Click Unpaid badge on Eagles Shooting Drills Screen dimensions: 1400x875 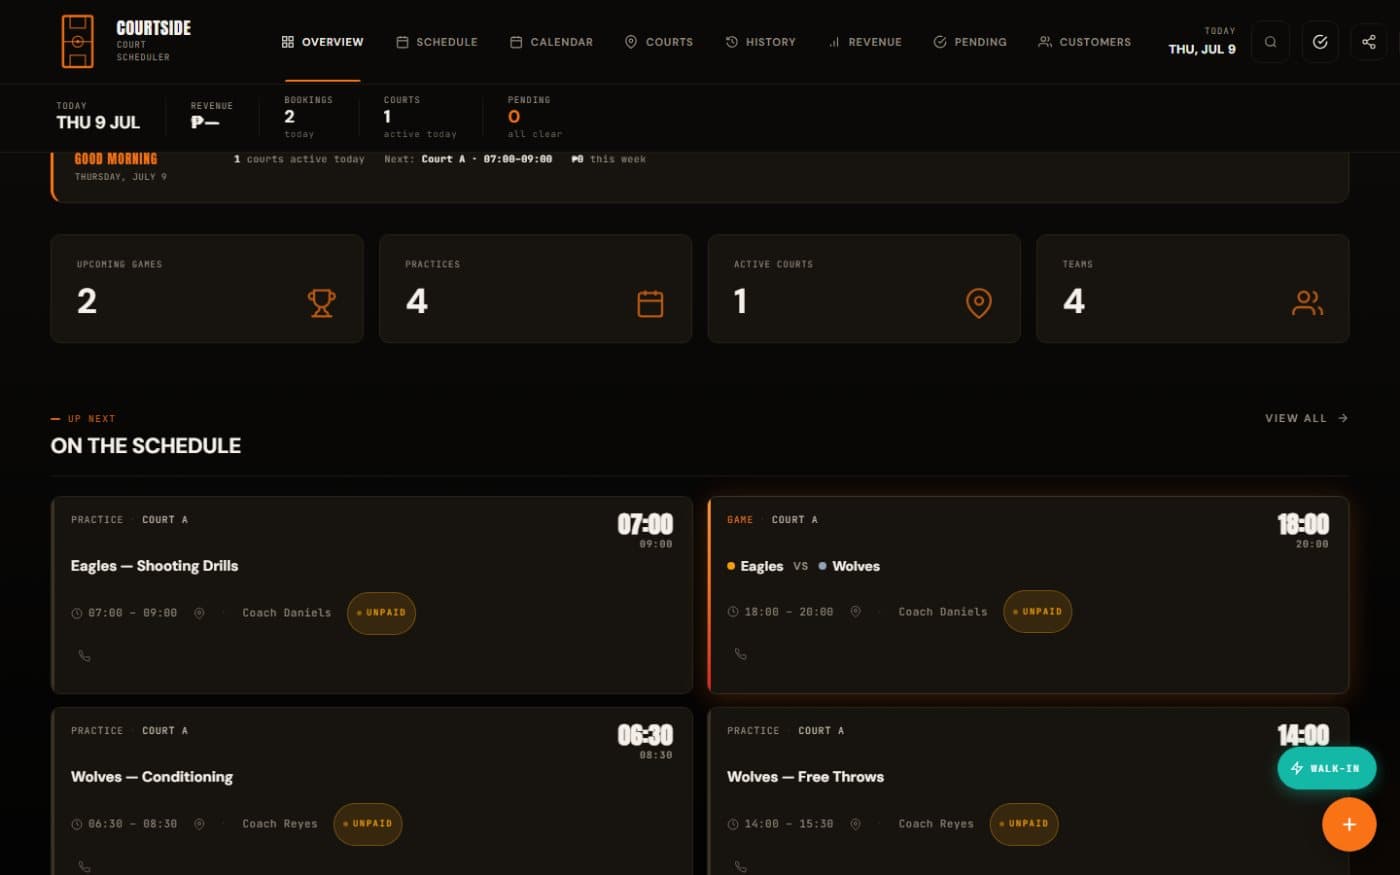tap(381, 613)
